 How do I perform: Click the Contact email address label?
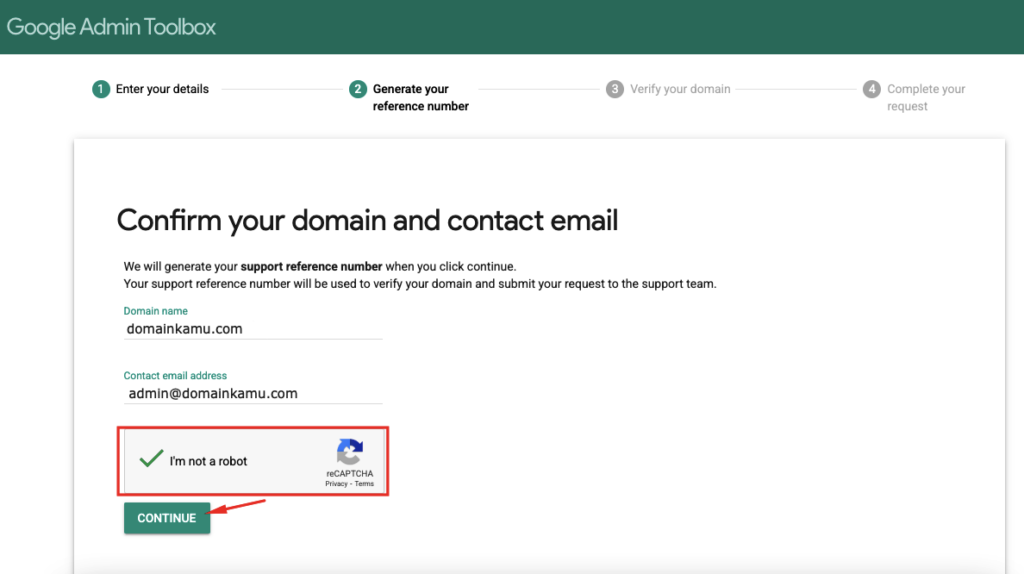point(175,375)
